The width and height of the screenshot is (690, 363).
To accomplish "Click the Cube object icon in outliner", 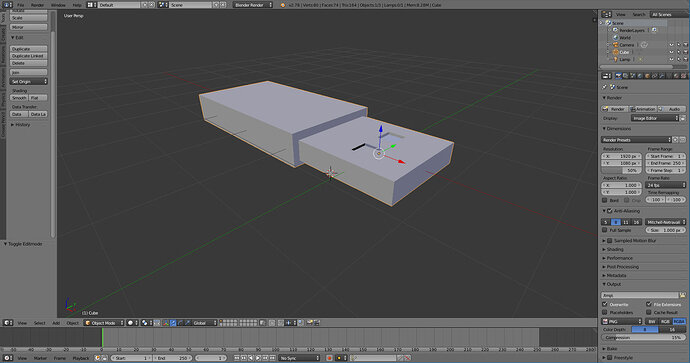I will (x=616, y=52).
